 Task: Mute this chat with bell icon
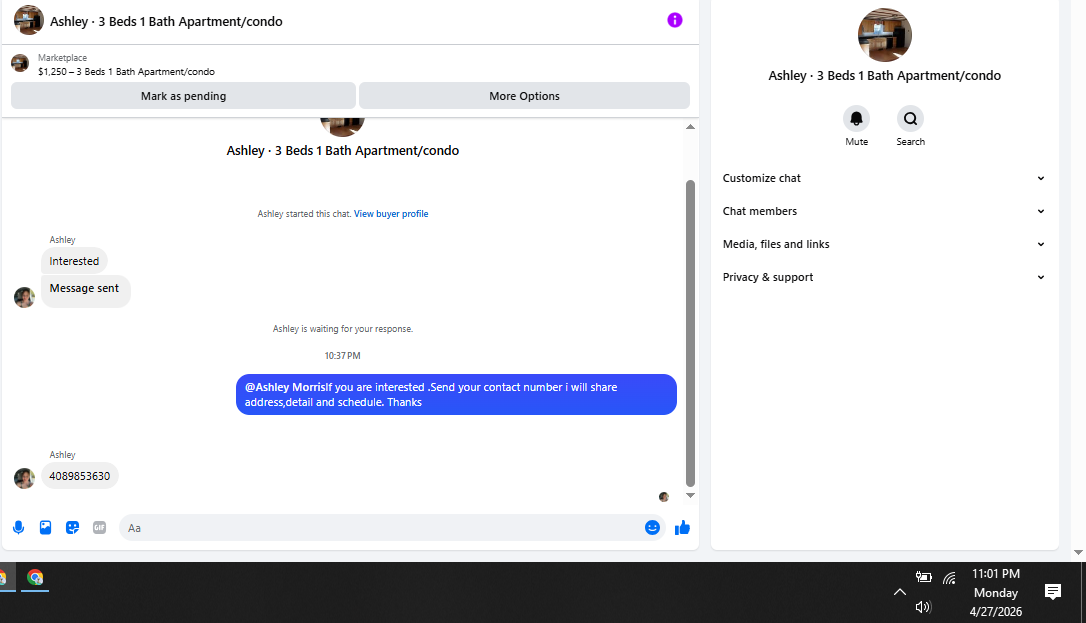pyautogui.click(x=856, y=118)
